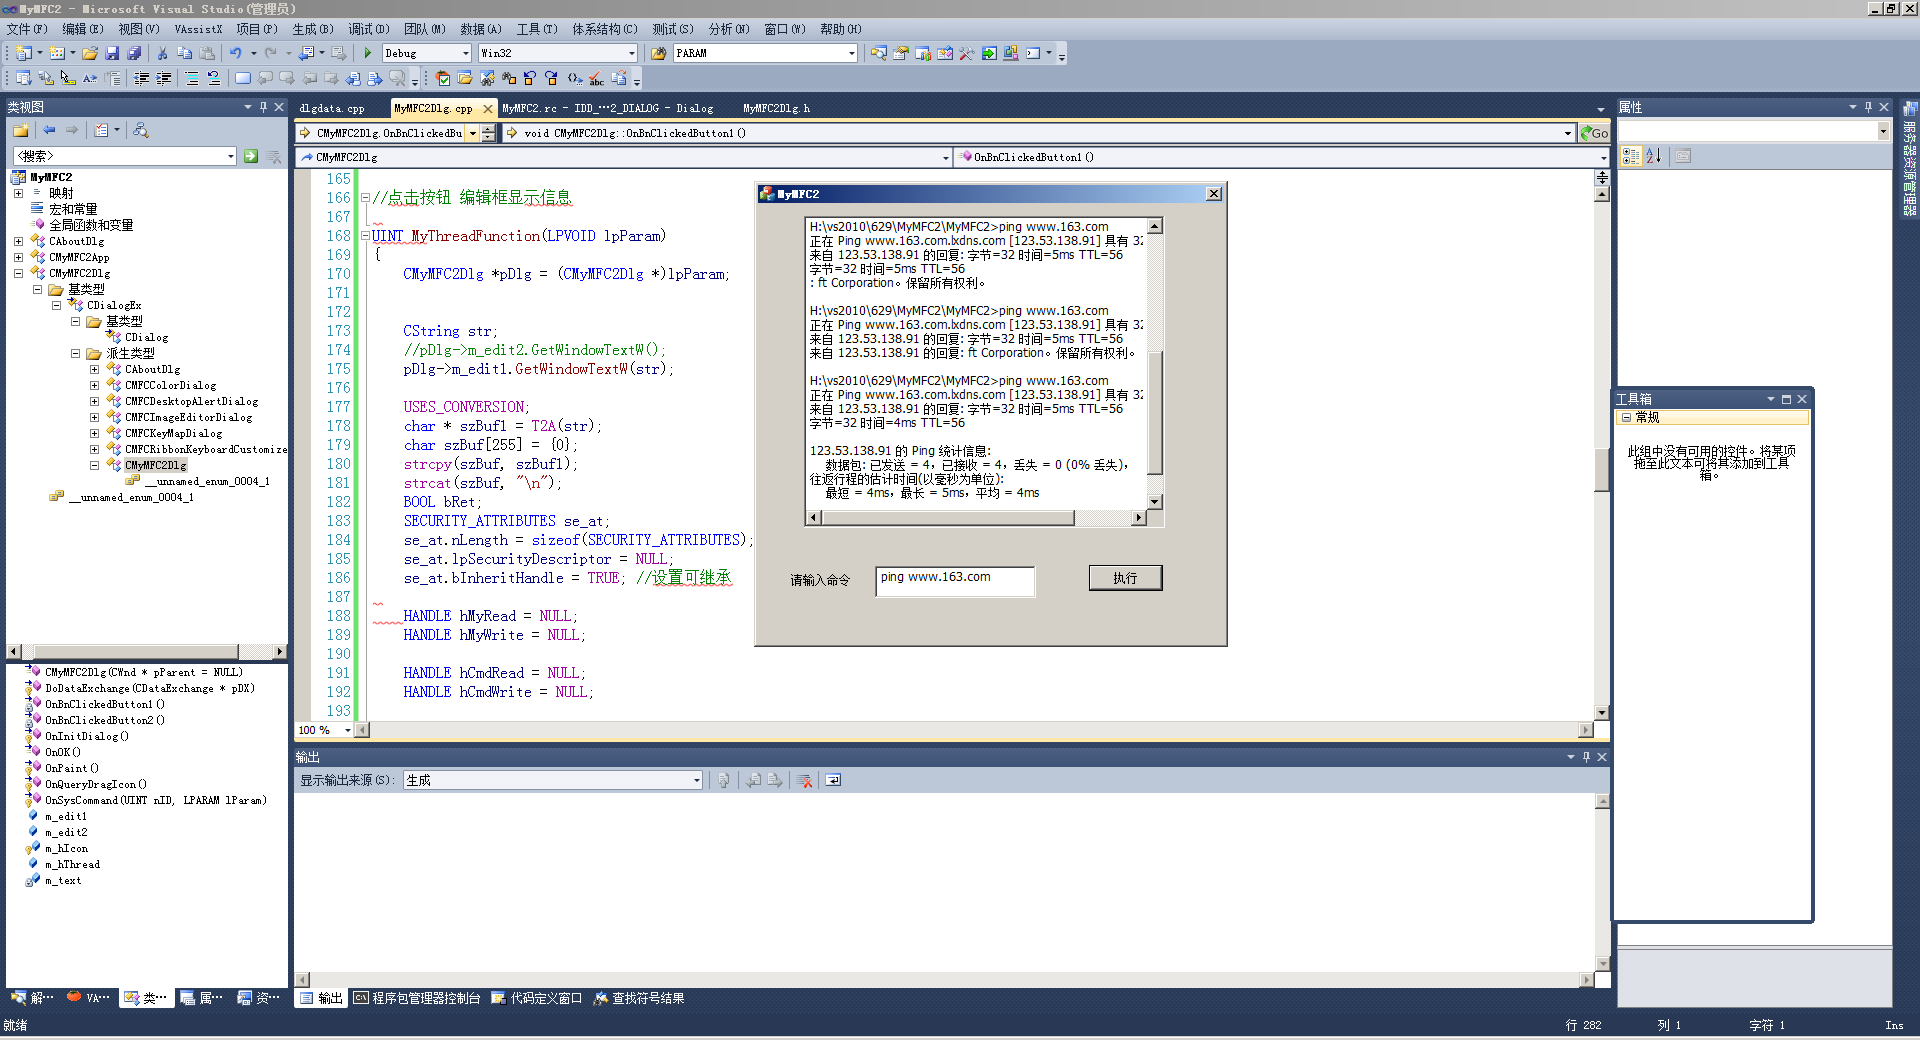1920x1040 pixels.
Task: Switch to the dlgdata.cpp editor tab
Action: click(x=332, y=108)
